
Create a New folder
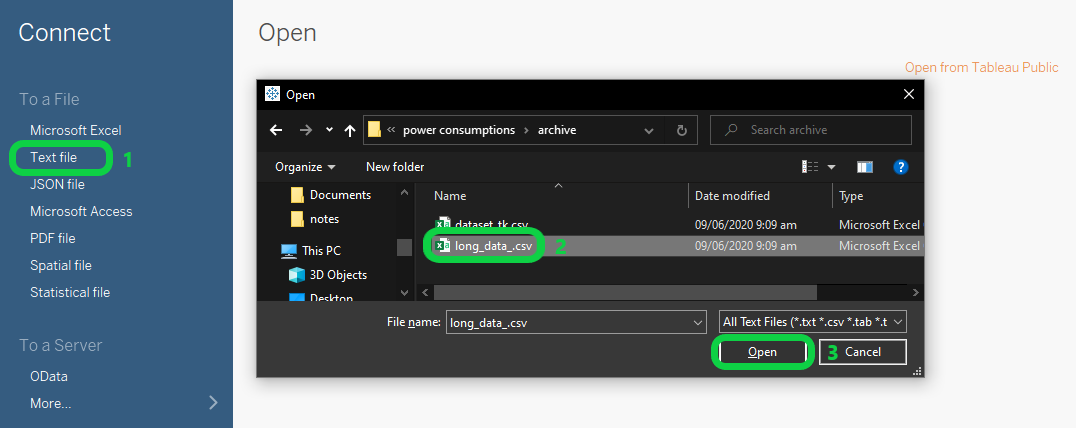pyautogui.click(x=395, y=167)
